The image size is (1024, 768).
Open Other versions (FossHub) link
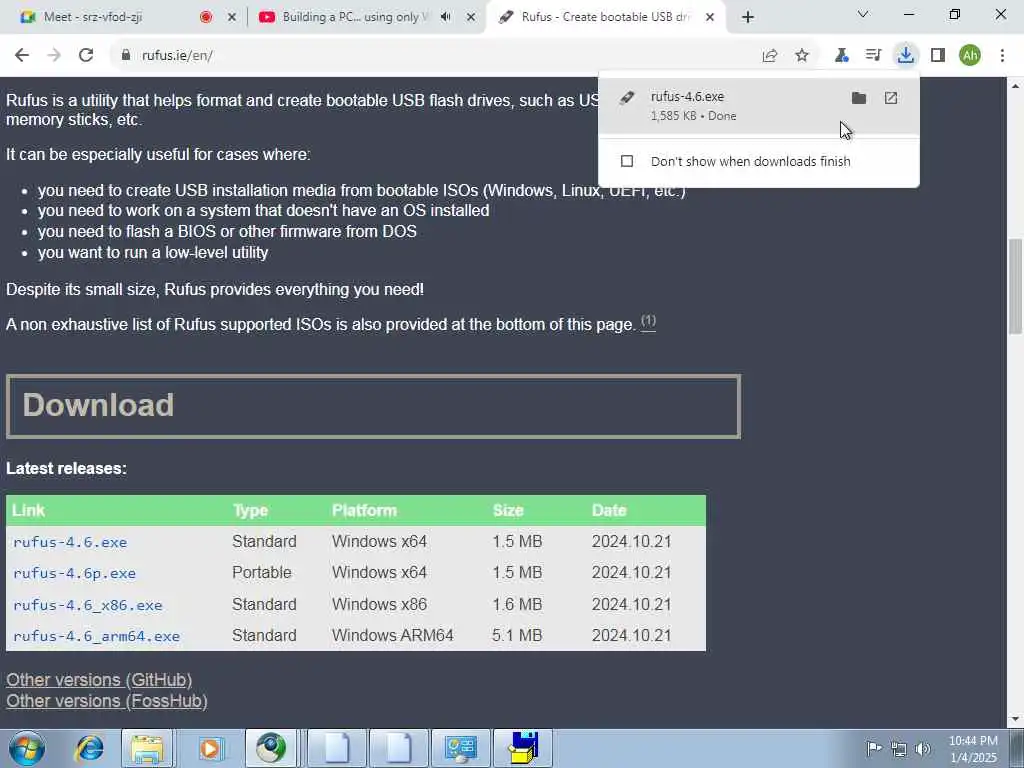tap(107, 701)
